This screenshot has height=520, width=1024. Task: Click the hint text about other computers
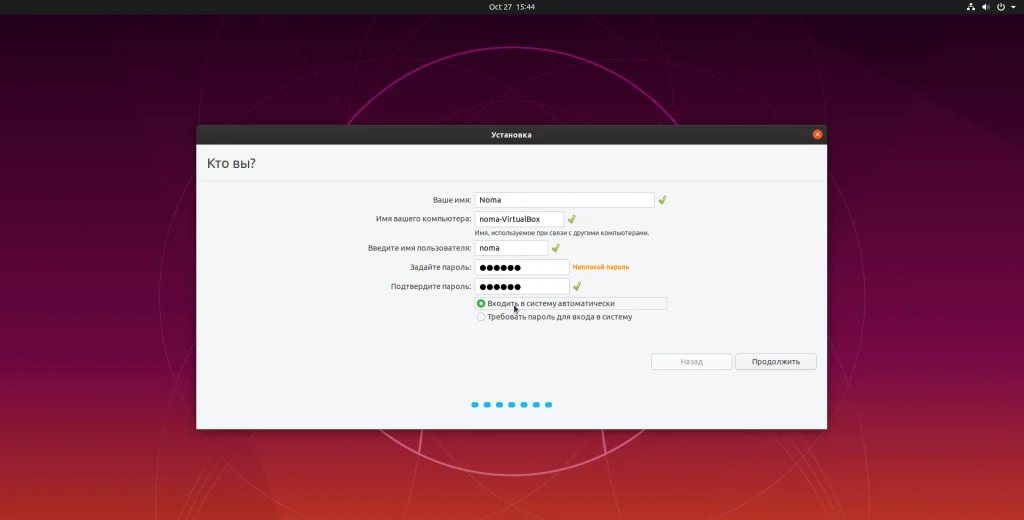tap(562, 233)
